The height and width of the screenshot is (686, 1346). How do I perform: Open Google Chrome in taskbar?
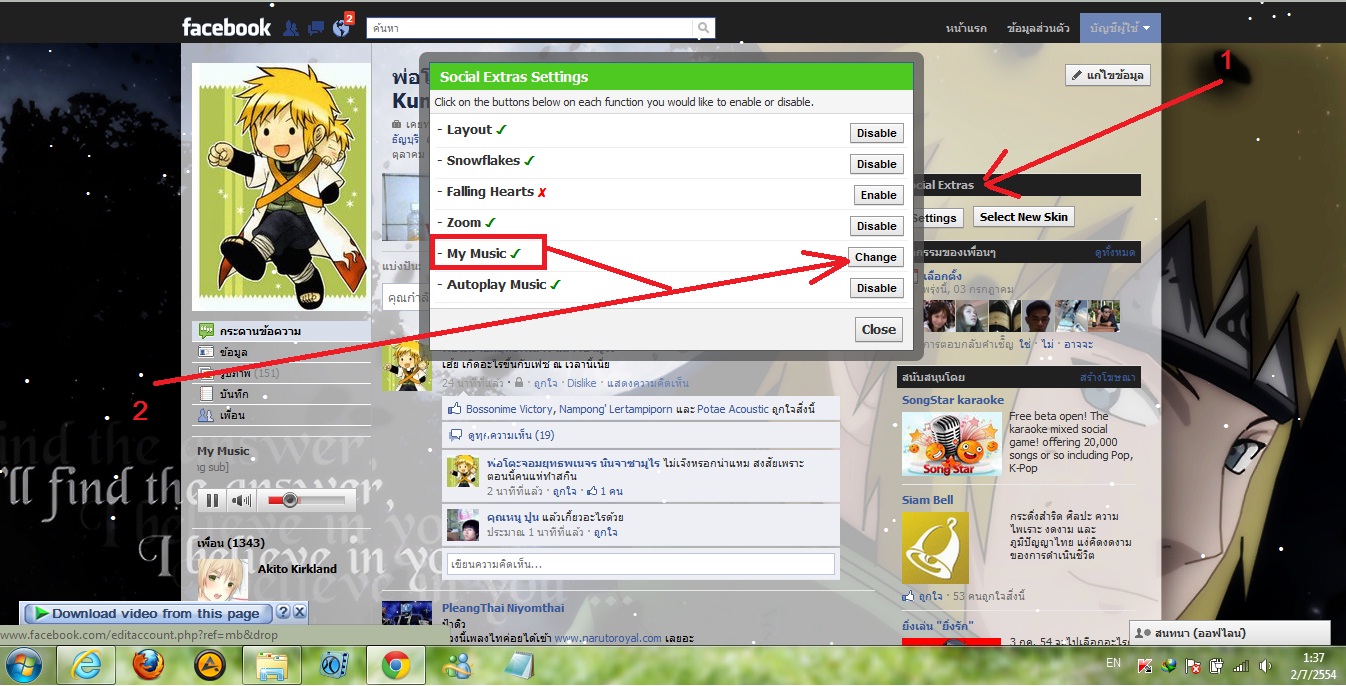(x=396, y=665)
